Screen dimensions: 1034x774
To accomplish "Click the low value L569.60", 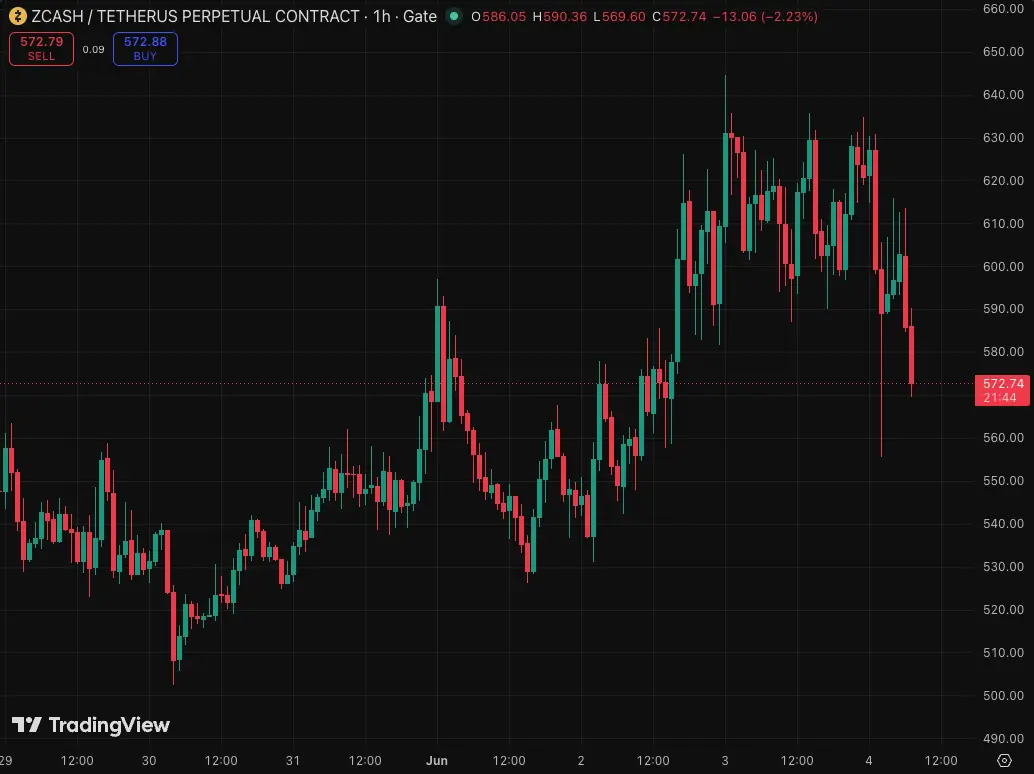I will click(619, 16).
